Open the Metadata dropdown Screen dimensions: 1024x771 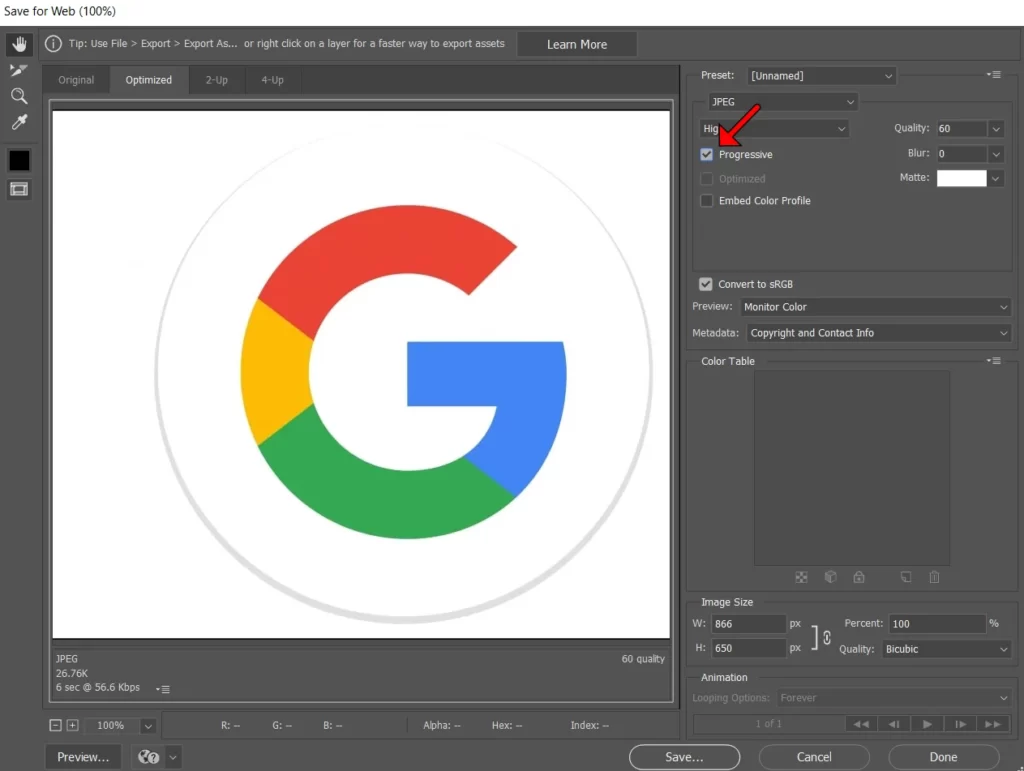click(879, 333)
